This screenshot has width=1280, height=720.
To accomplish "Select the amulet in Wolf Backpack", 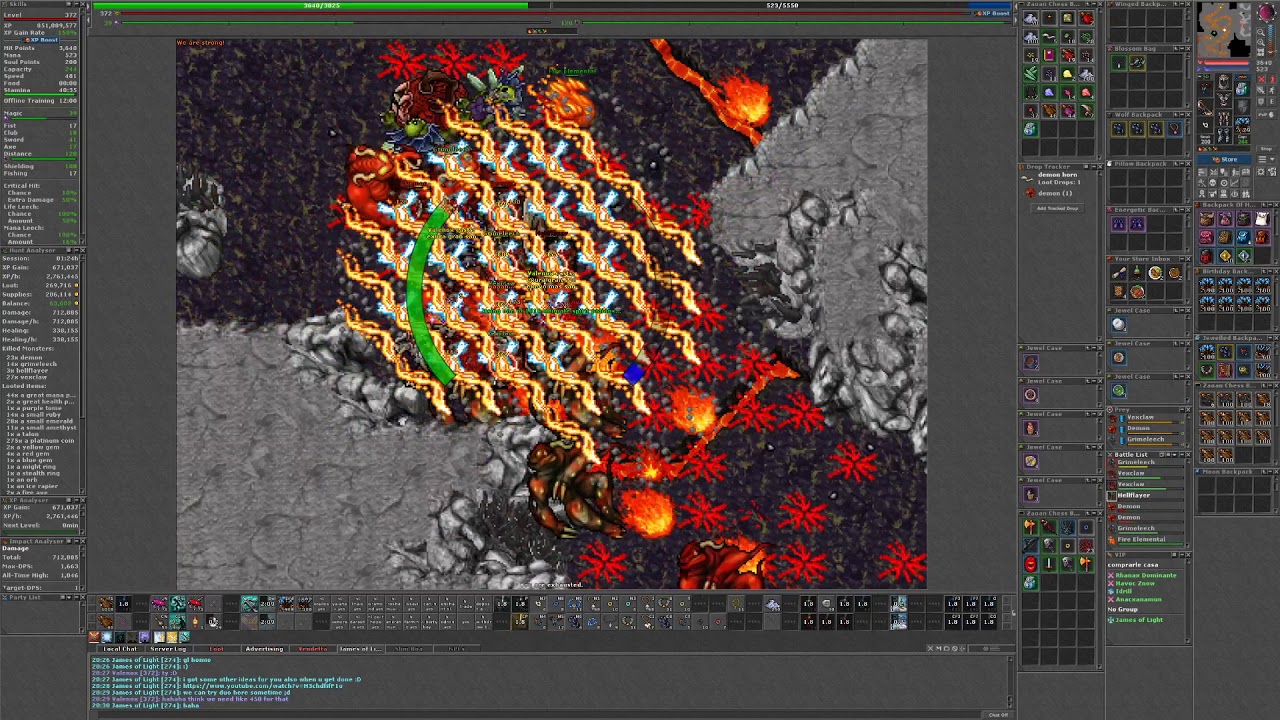I will [x=1174, y=129].
